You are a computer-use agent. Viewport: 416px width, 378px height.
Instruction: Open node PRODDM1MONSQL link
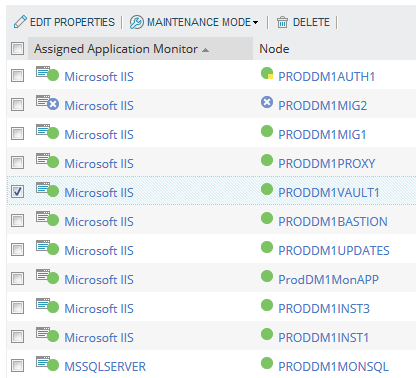(x=334, y=367)
